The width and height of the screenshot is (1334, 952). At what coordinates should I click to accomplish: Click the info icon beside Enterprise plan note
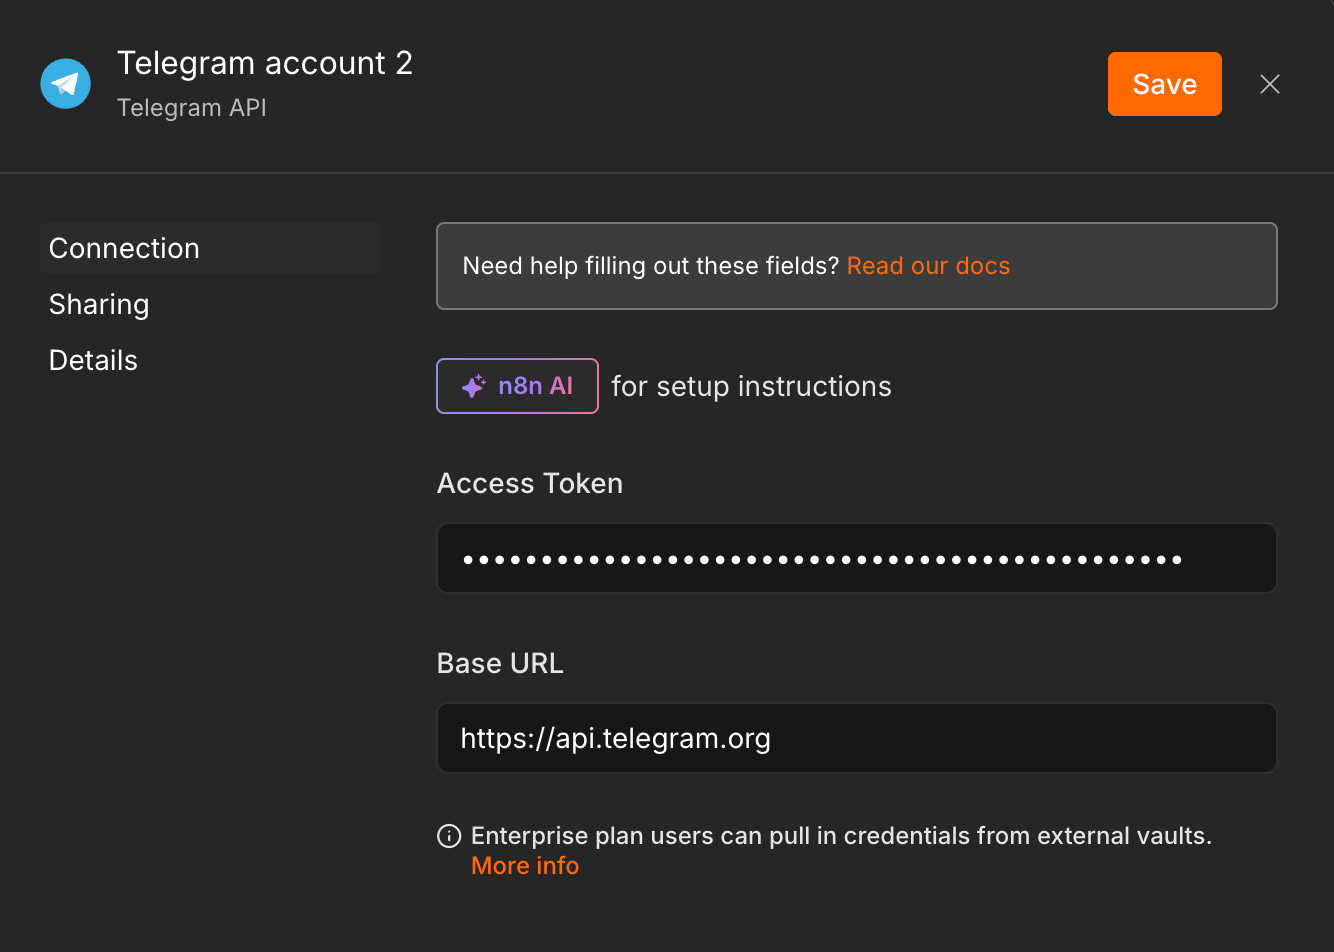tap(449, 836)
